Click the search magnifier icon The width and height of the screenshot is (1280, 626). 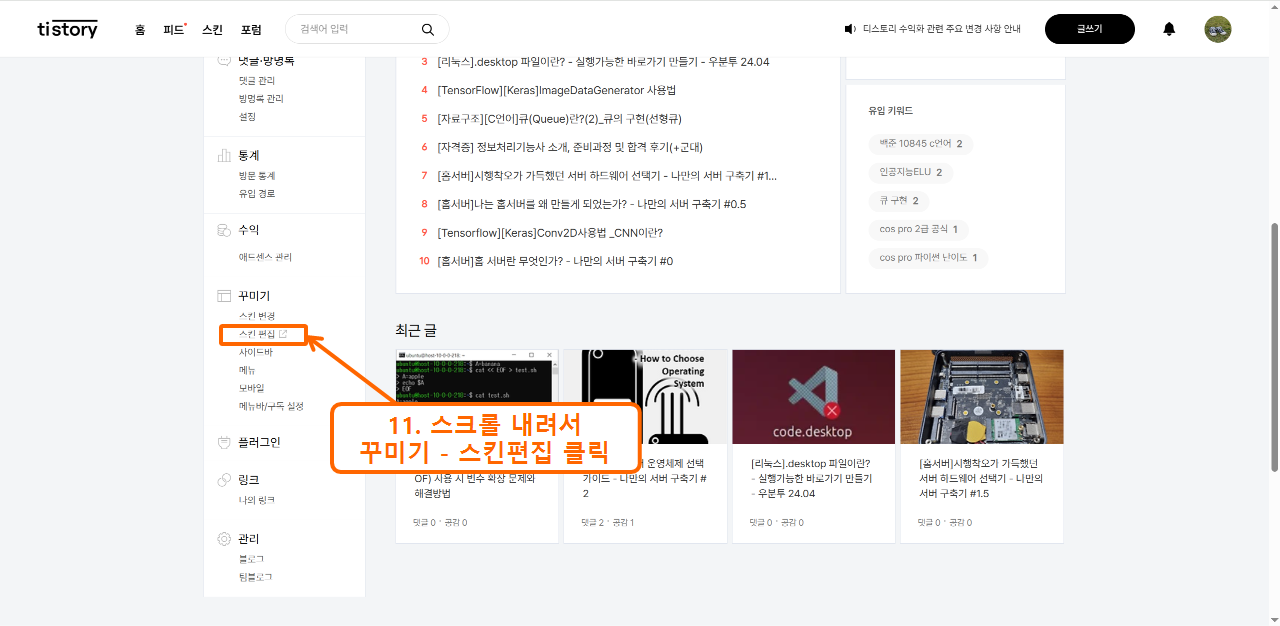point(427,29)
